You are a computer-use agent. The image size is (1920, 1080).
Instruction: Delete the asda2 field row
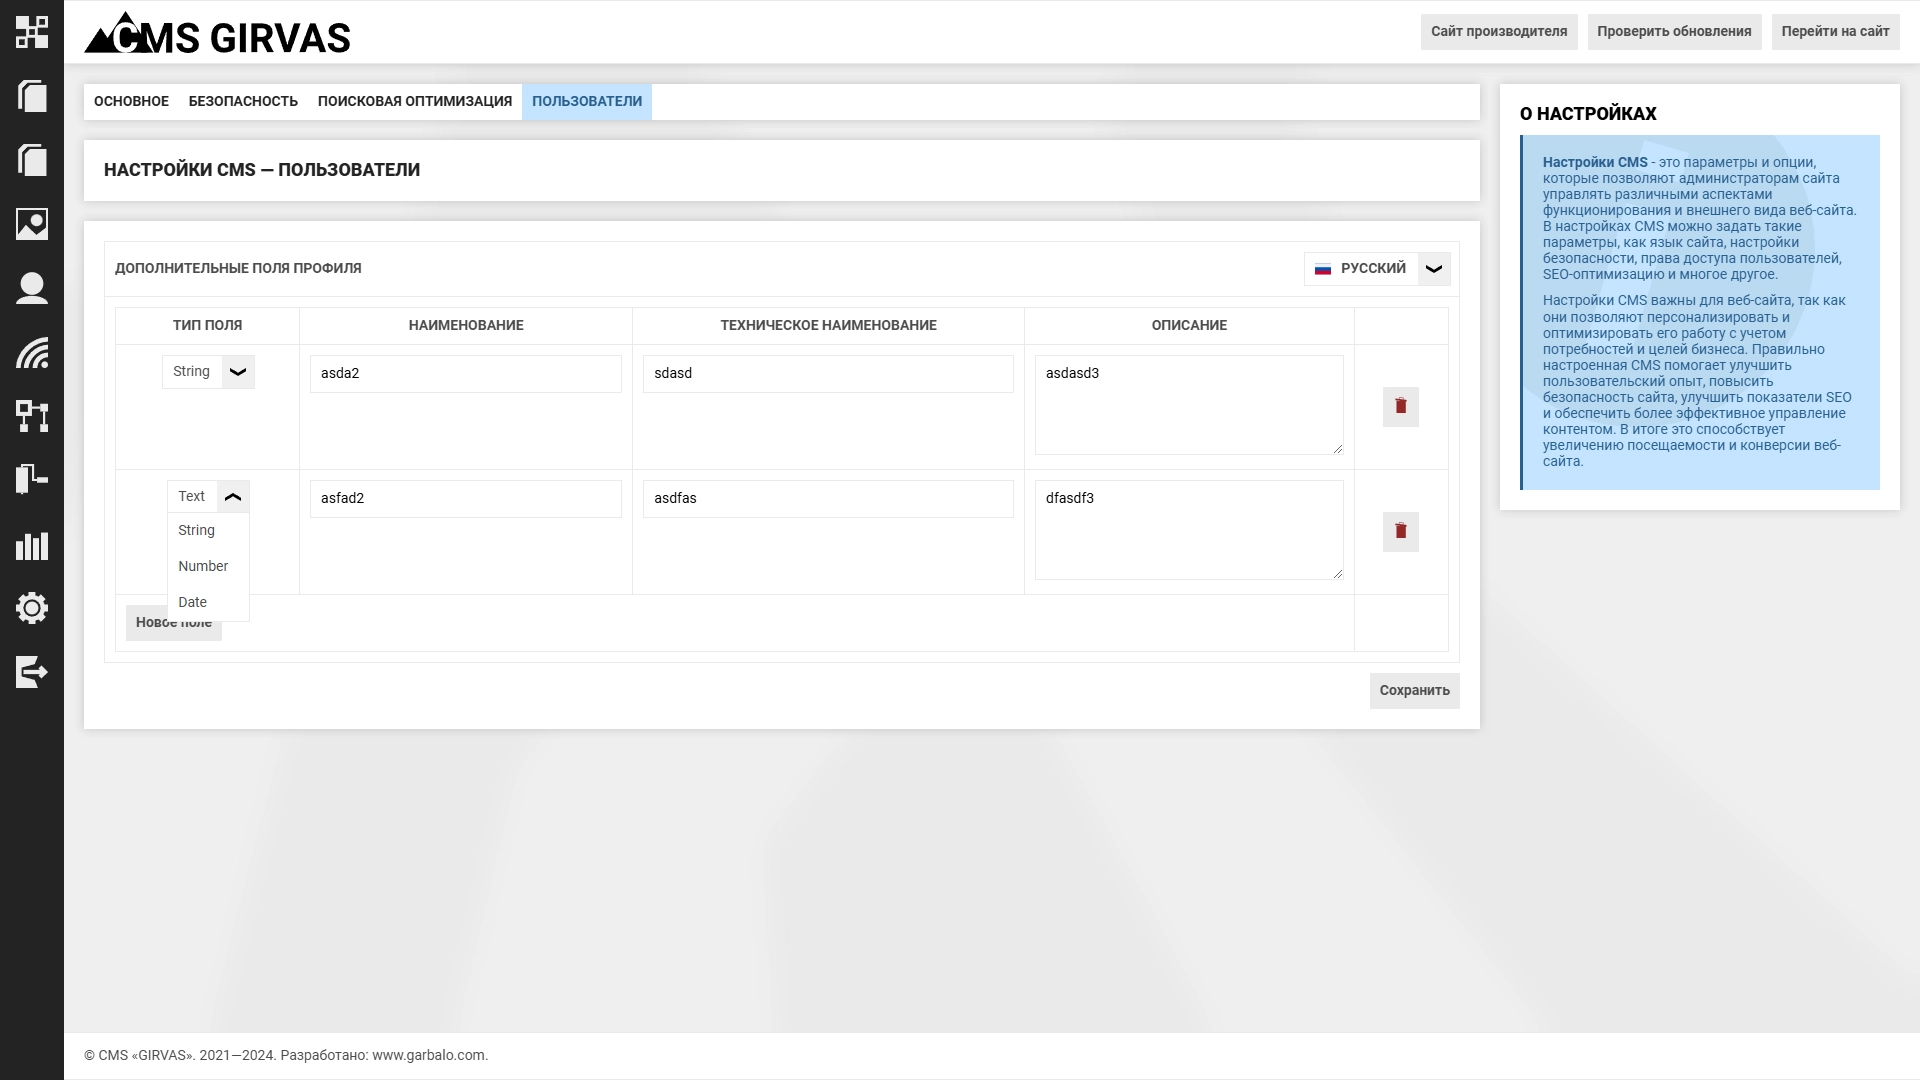[x=1400, y=407]
